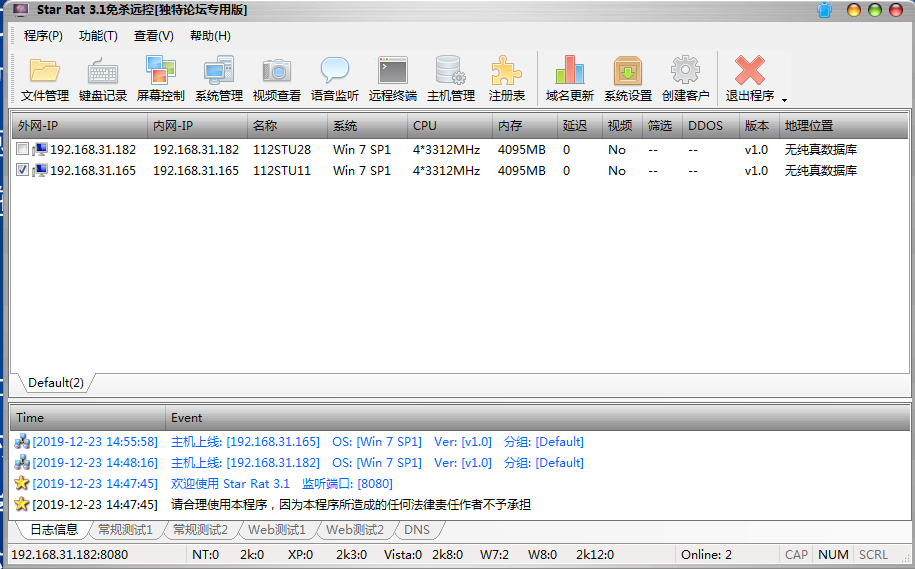Click the DDOS column header
This screenshot has height=569, width=915.
click(x=710, y=125)
